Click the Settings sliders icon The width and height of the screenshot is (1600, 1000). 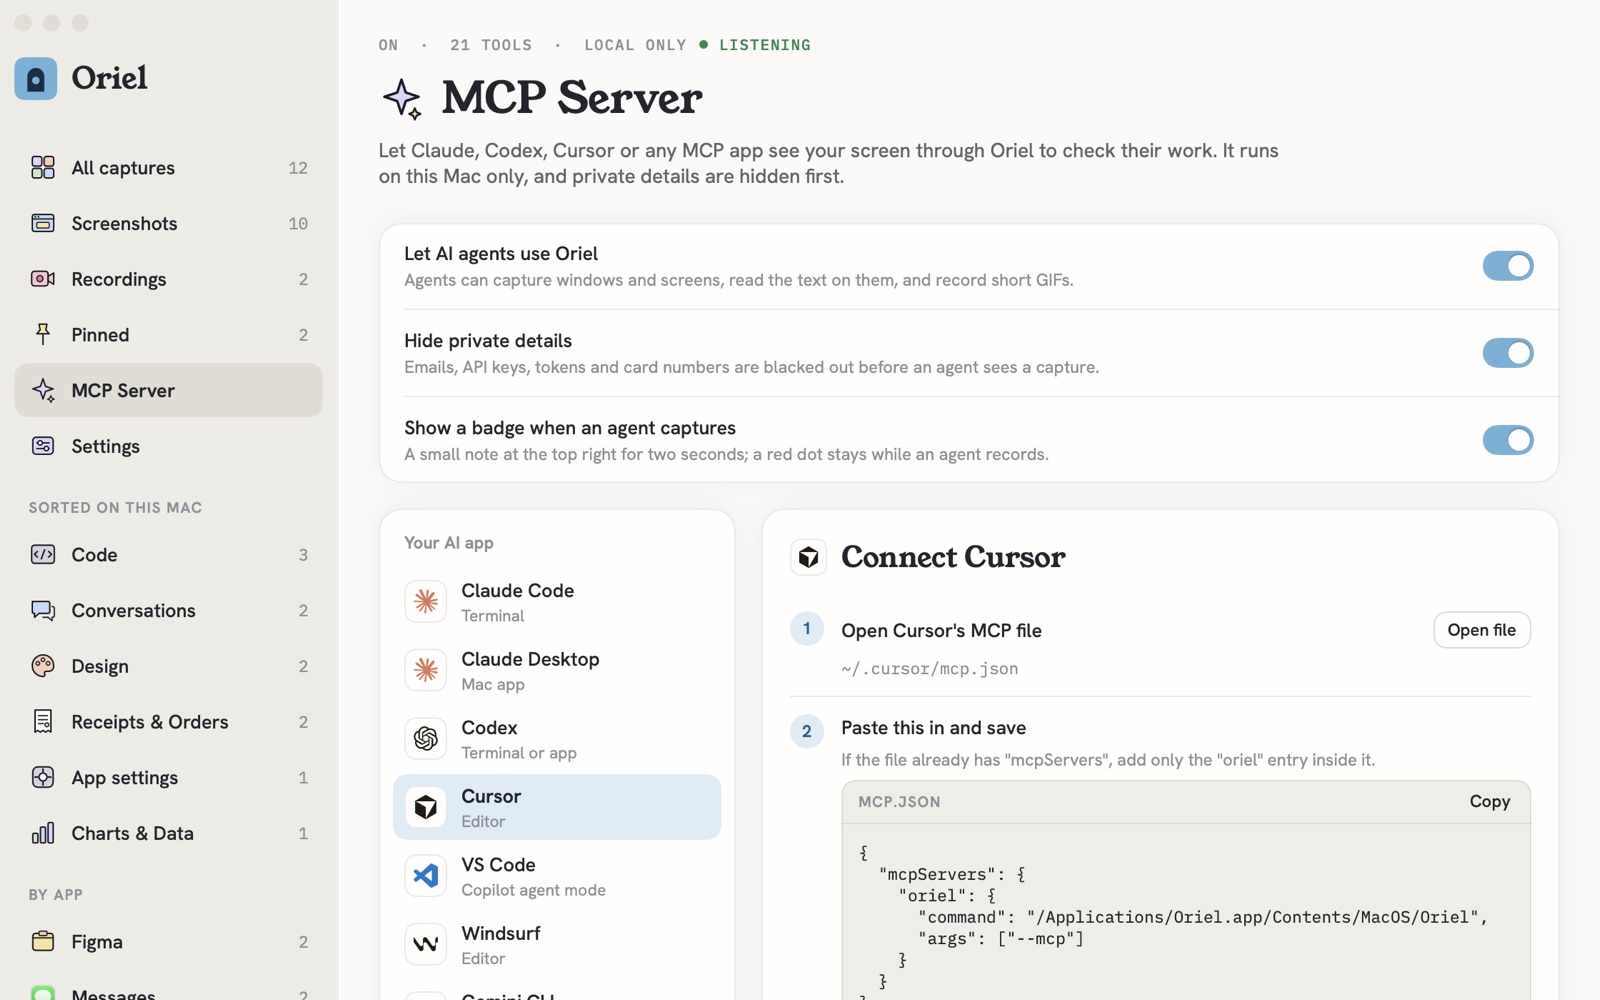coord(43,446)
